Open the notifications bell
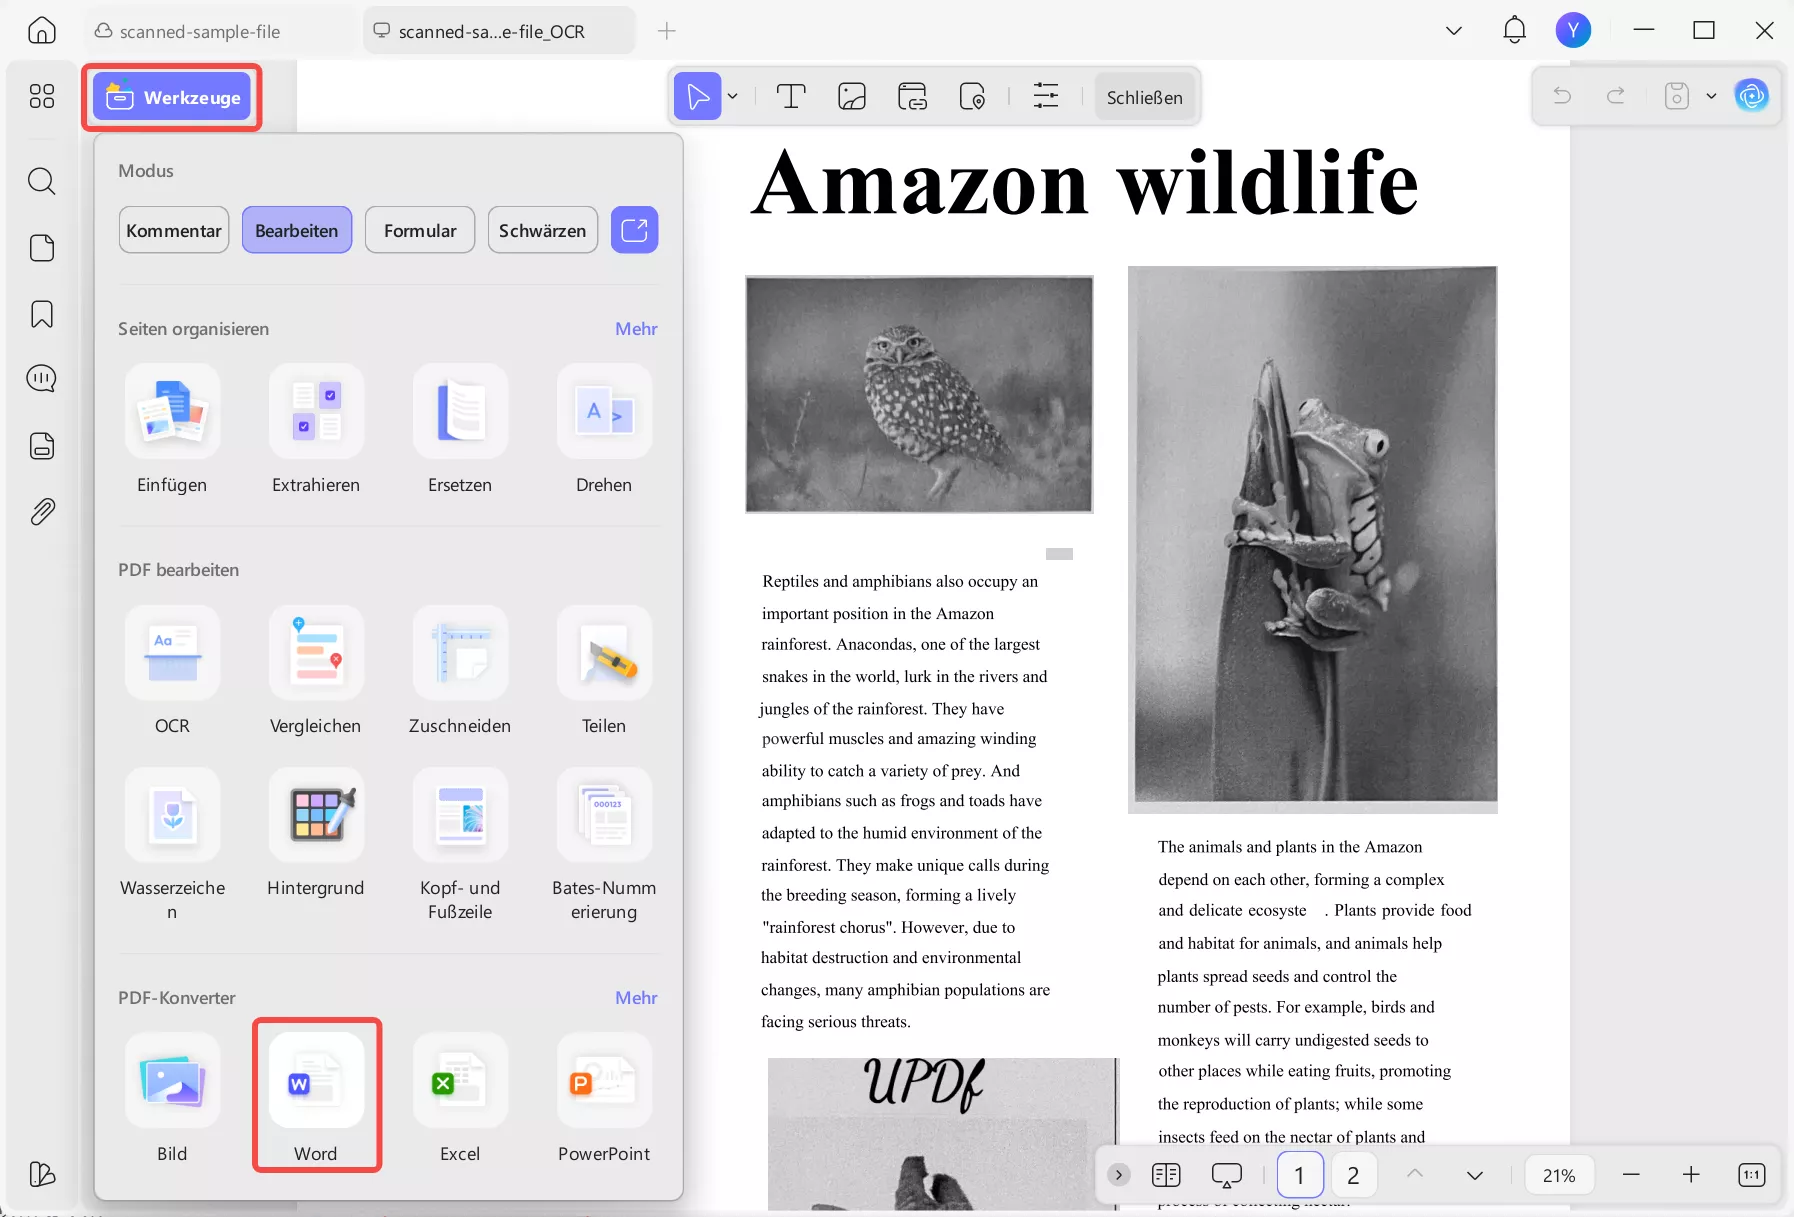 tap(1515, 30)
